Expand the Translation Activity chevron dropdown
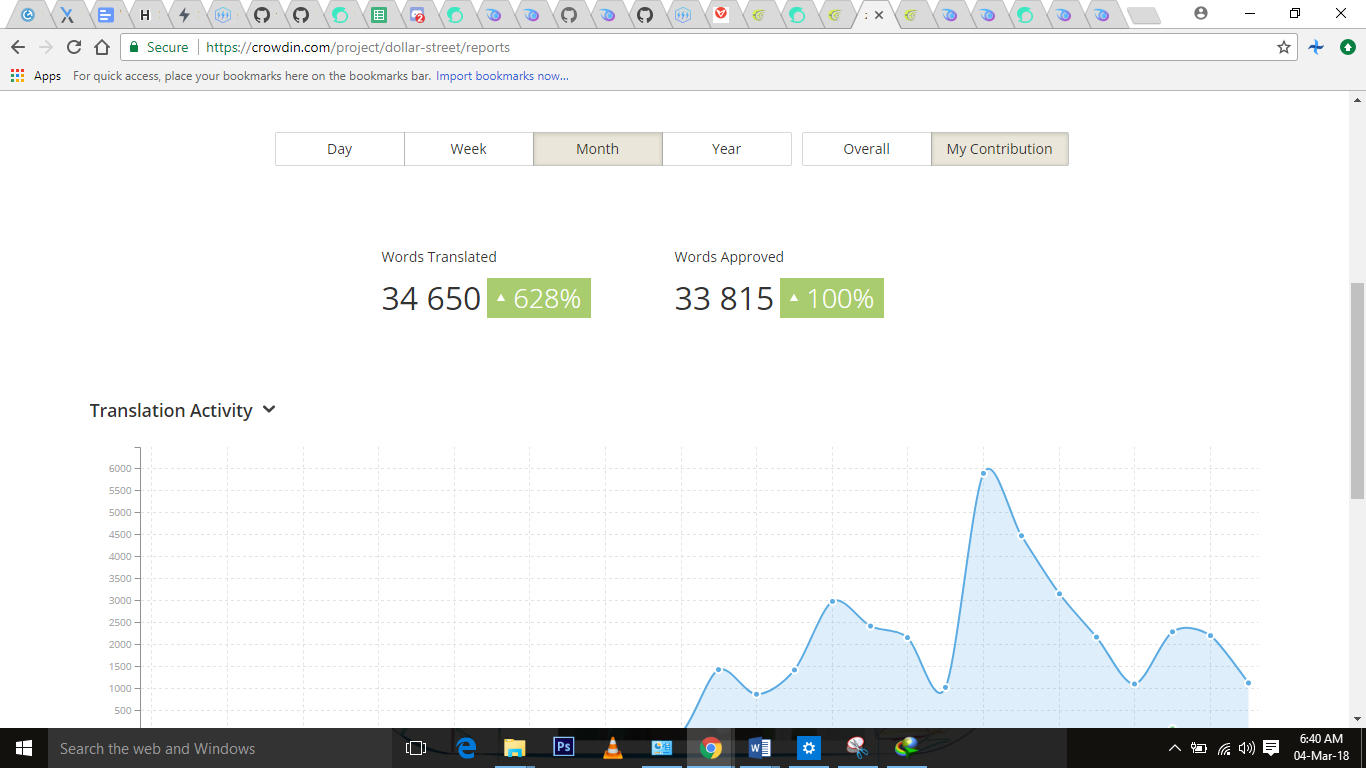The width and height of the screenshot is (1366, 768). (x=269, y=410)
